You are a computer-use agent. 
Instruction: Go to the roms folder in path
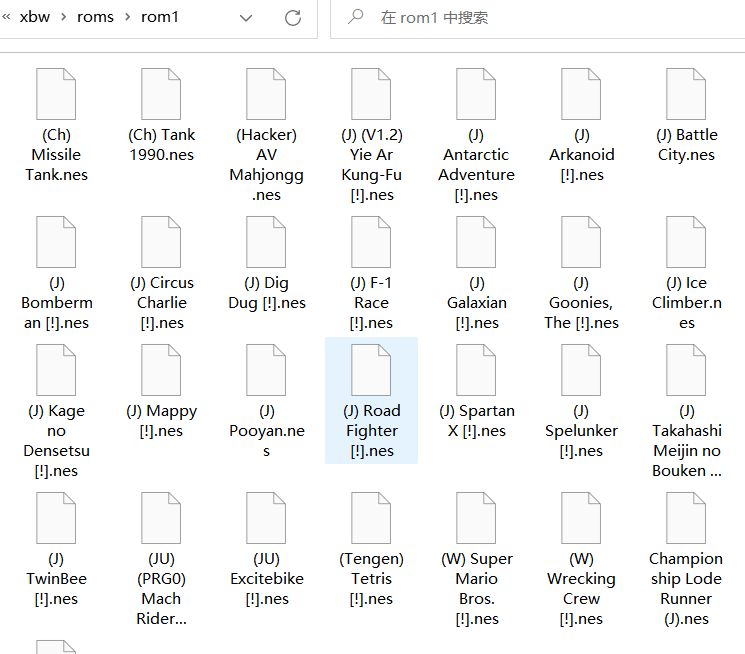pyautogui.click(x=95, y=17)
